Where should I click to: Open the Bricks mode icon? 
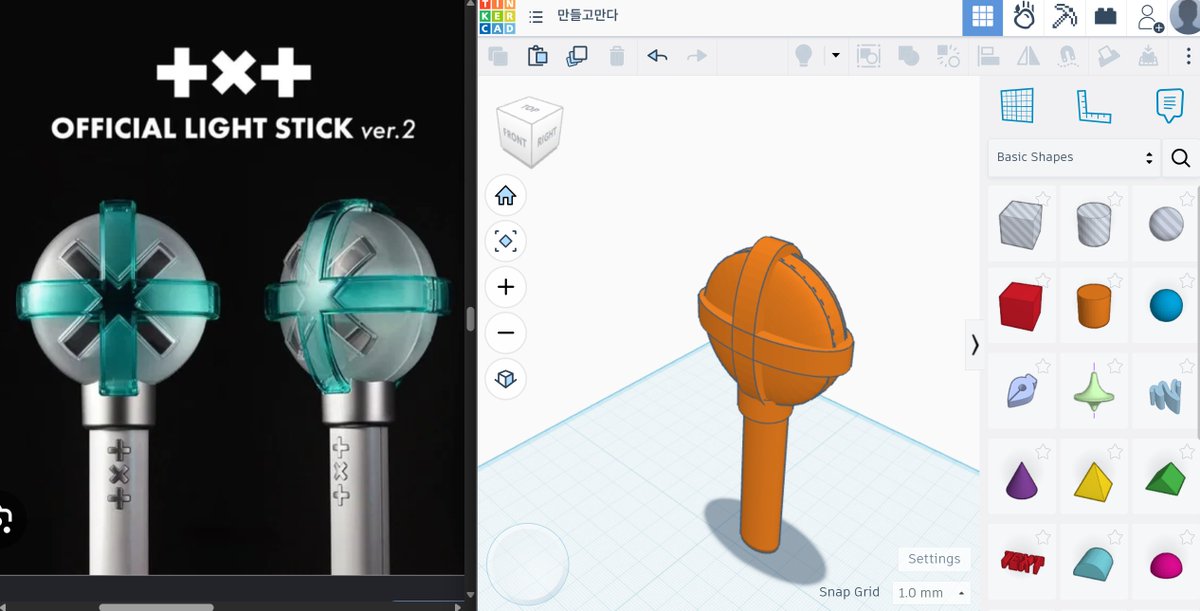pyautogui.click(x=1105, y=17)
